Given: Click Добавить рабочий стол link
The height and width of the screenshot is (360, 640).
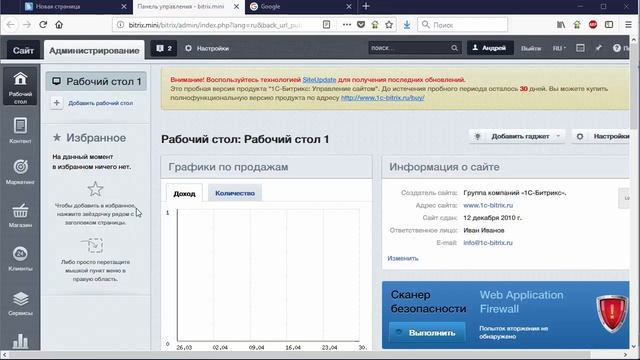Looking at the screenshot, I should 100,103.
